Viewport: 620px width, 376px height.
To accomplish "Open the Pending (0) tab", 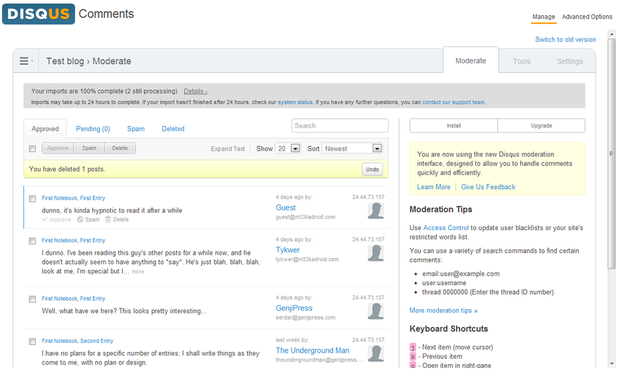I will point(93,129).
